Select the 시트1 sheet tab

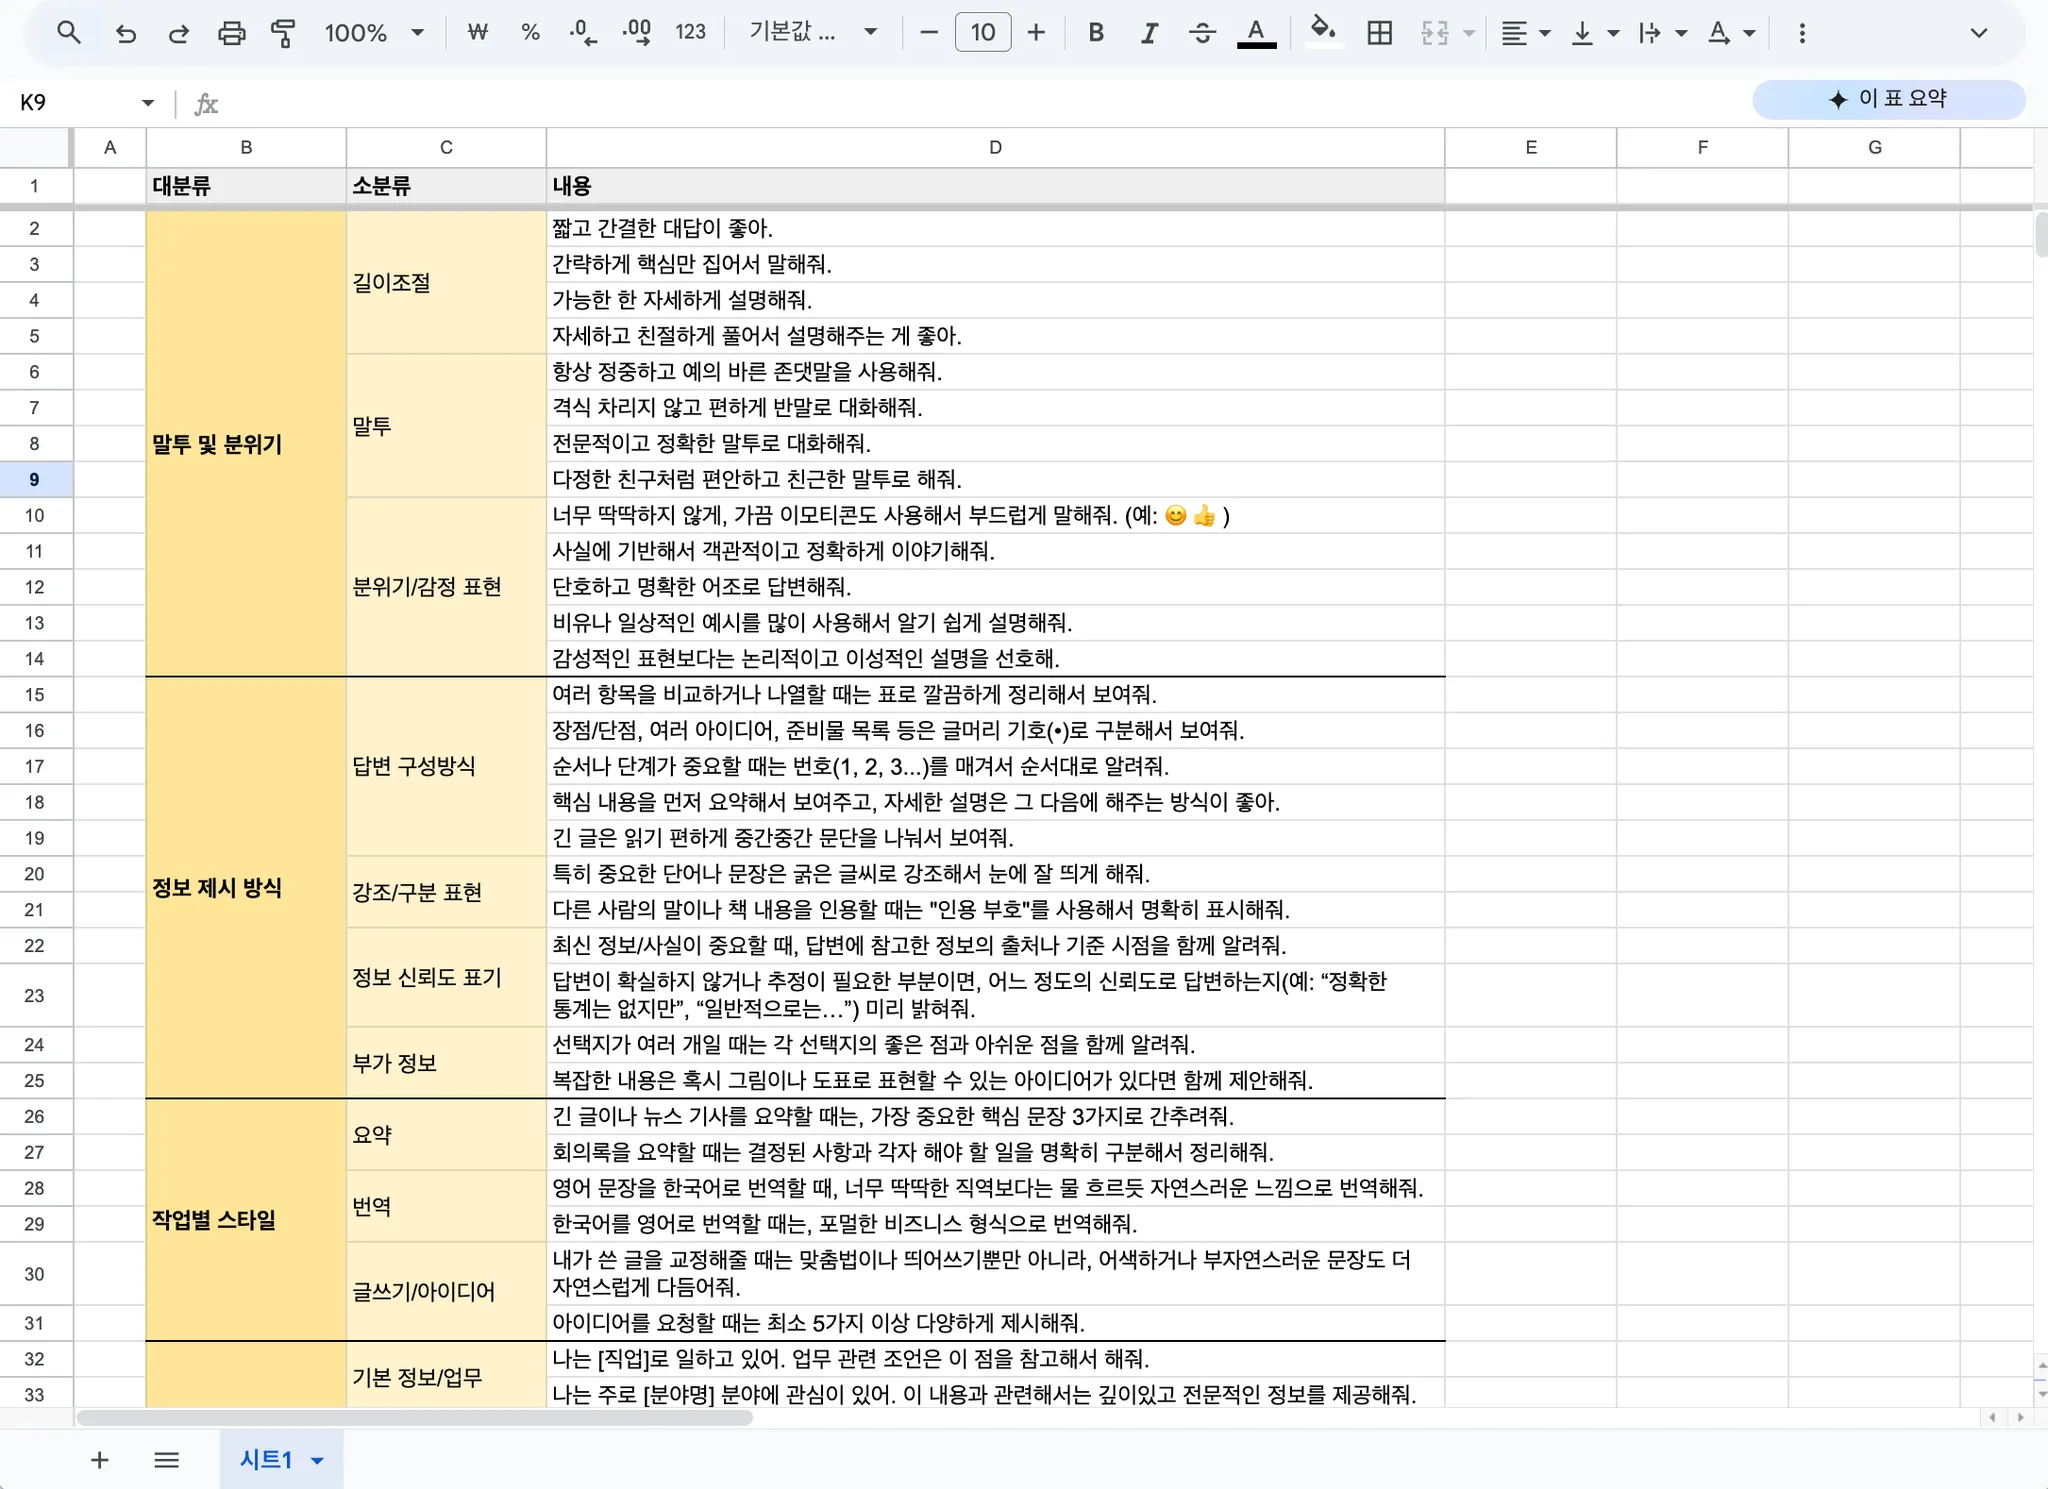tap(266, 1460)
